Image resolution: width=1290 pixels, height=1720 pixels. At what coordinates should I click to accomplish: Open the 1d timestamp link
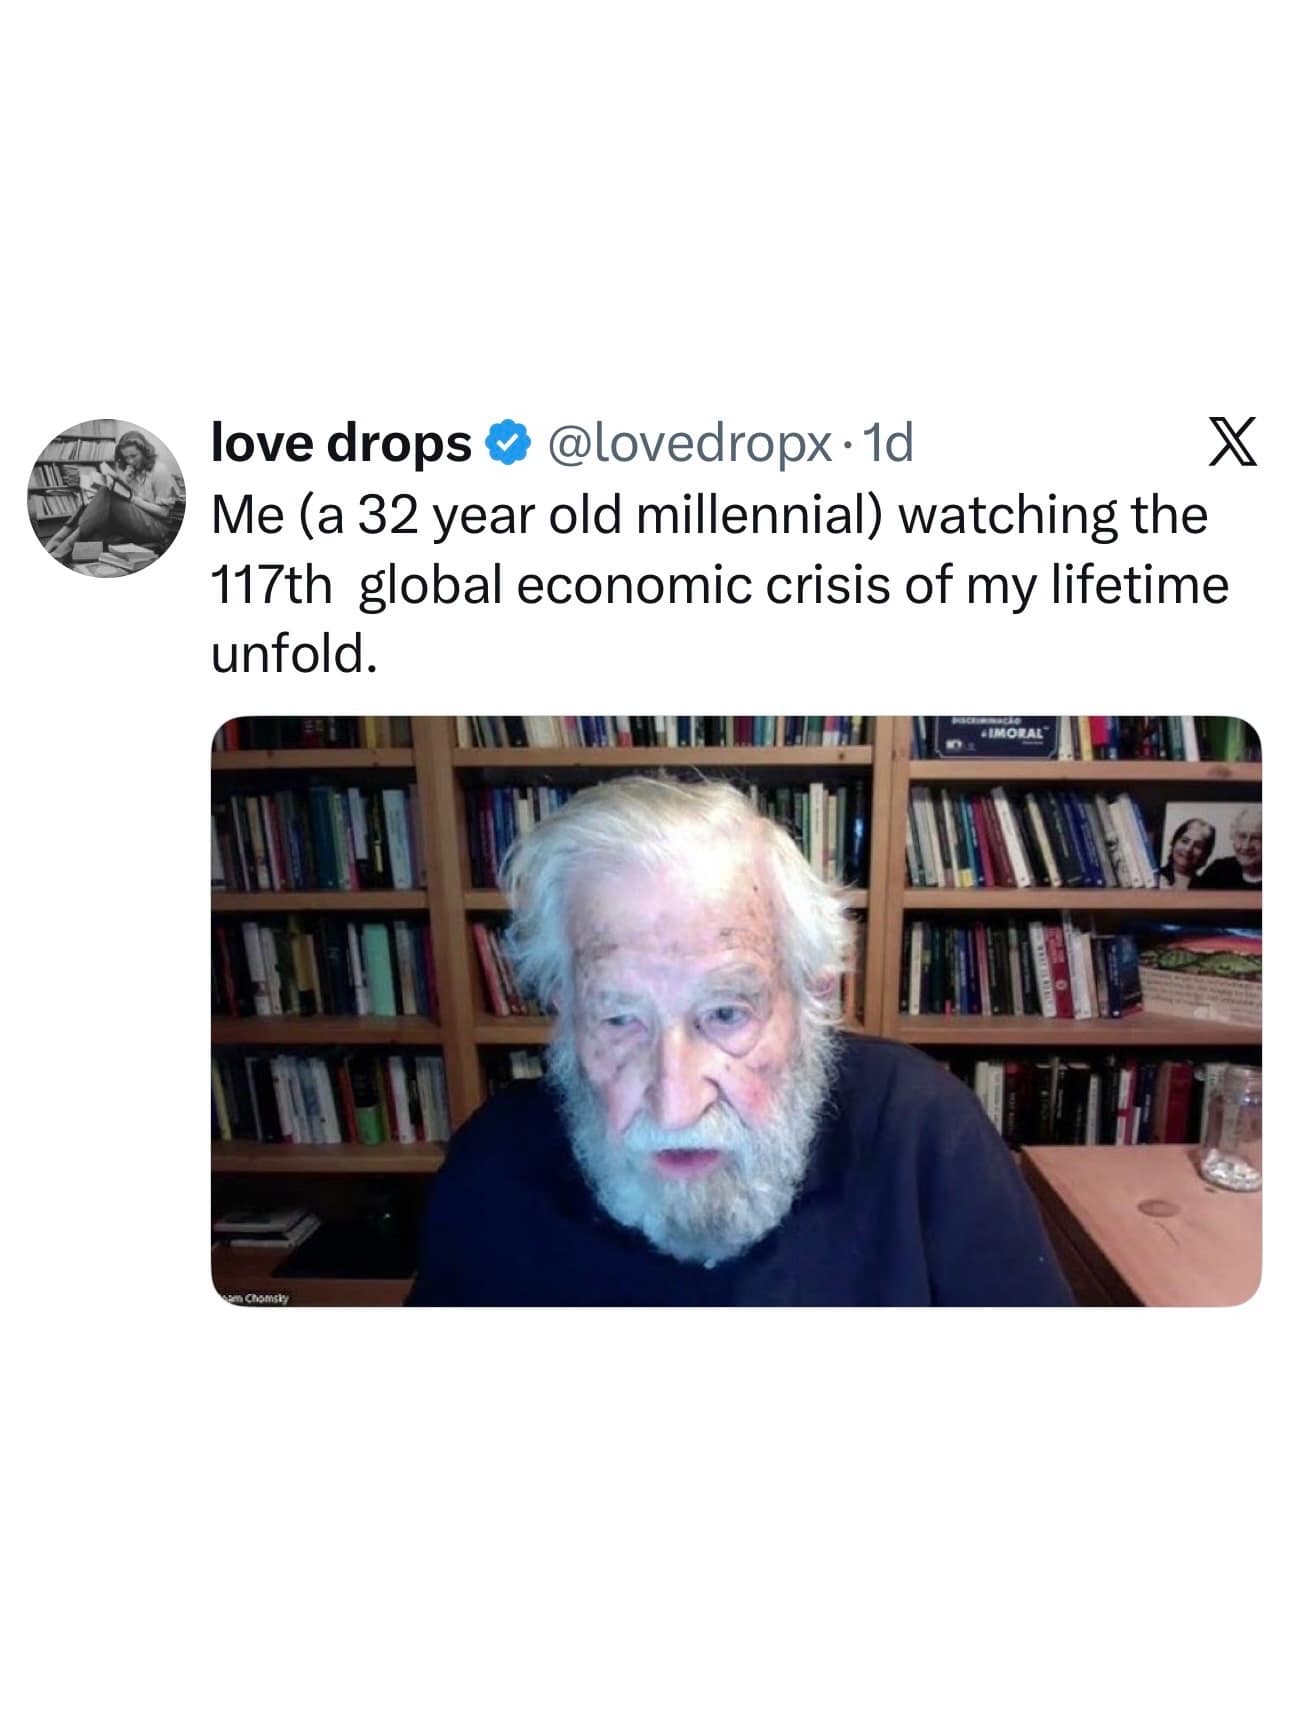tap(887, 444)
